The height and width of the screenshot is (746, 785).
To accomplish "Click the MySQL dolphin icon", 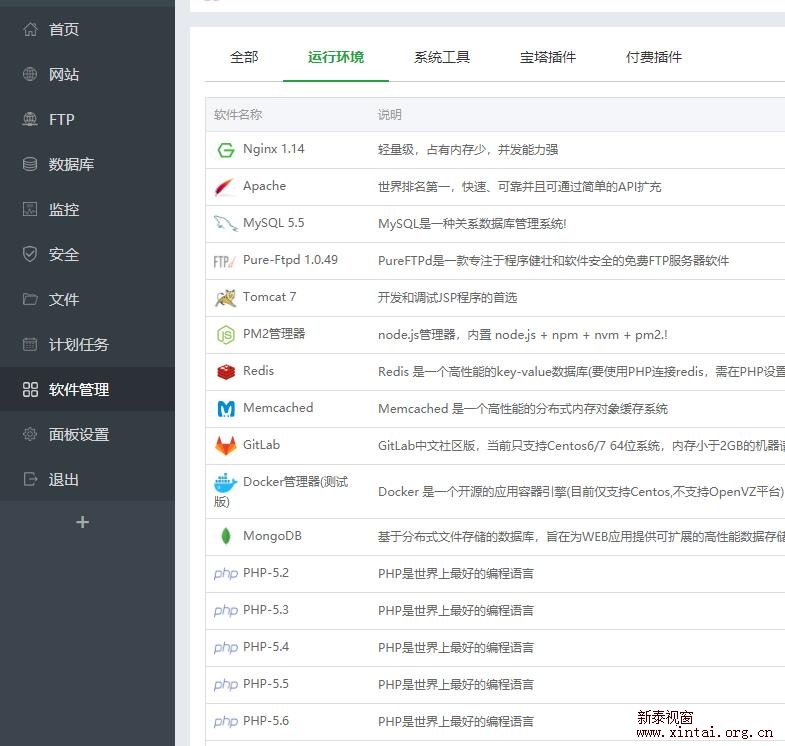I will [226, 223].
